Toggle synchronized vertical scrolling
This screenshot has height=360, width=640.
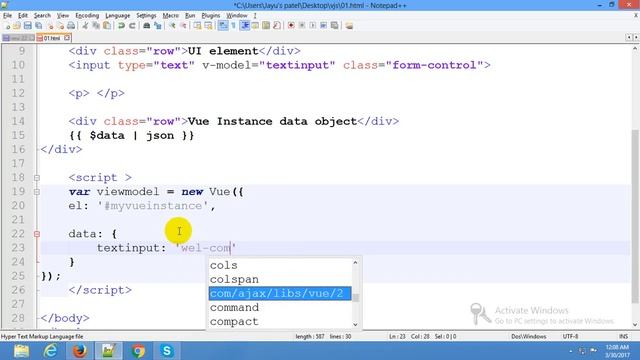pyautogui.click(x=197, y=26)
